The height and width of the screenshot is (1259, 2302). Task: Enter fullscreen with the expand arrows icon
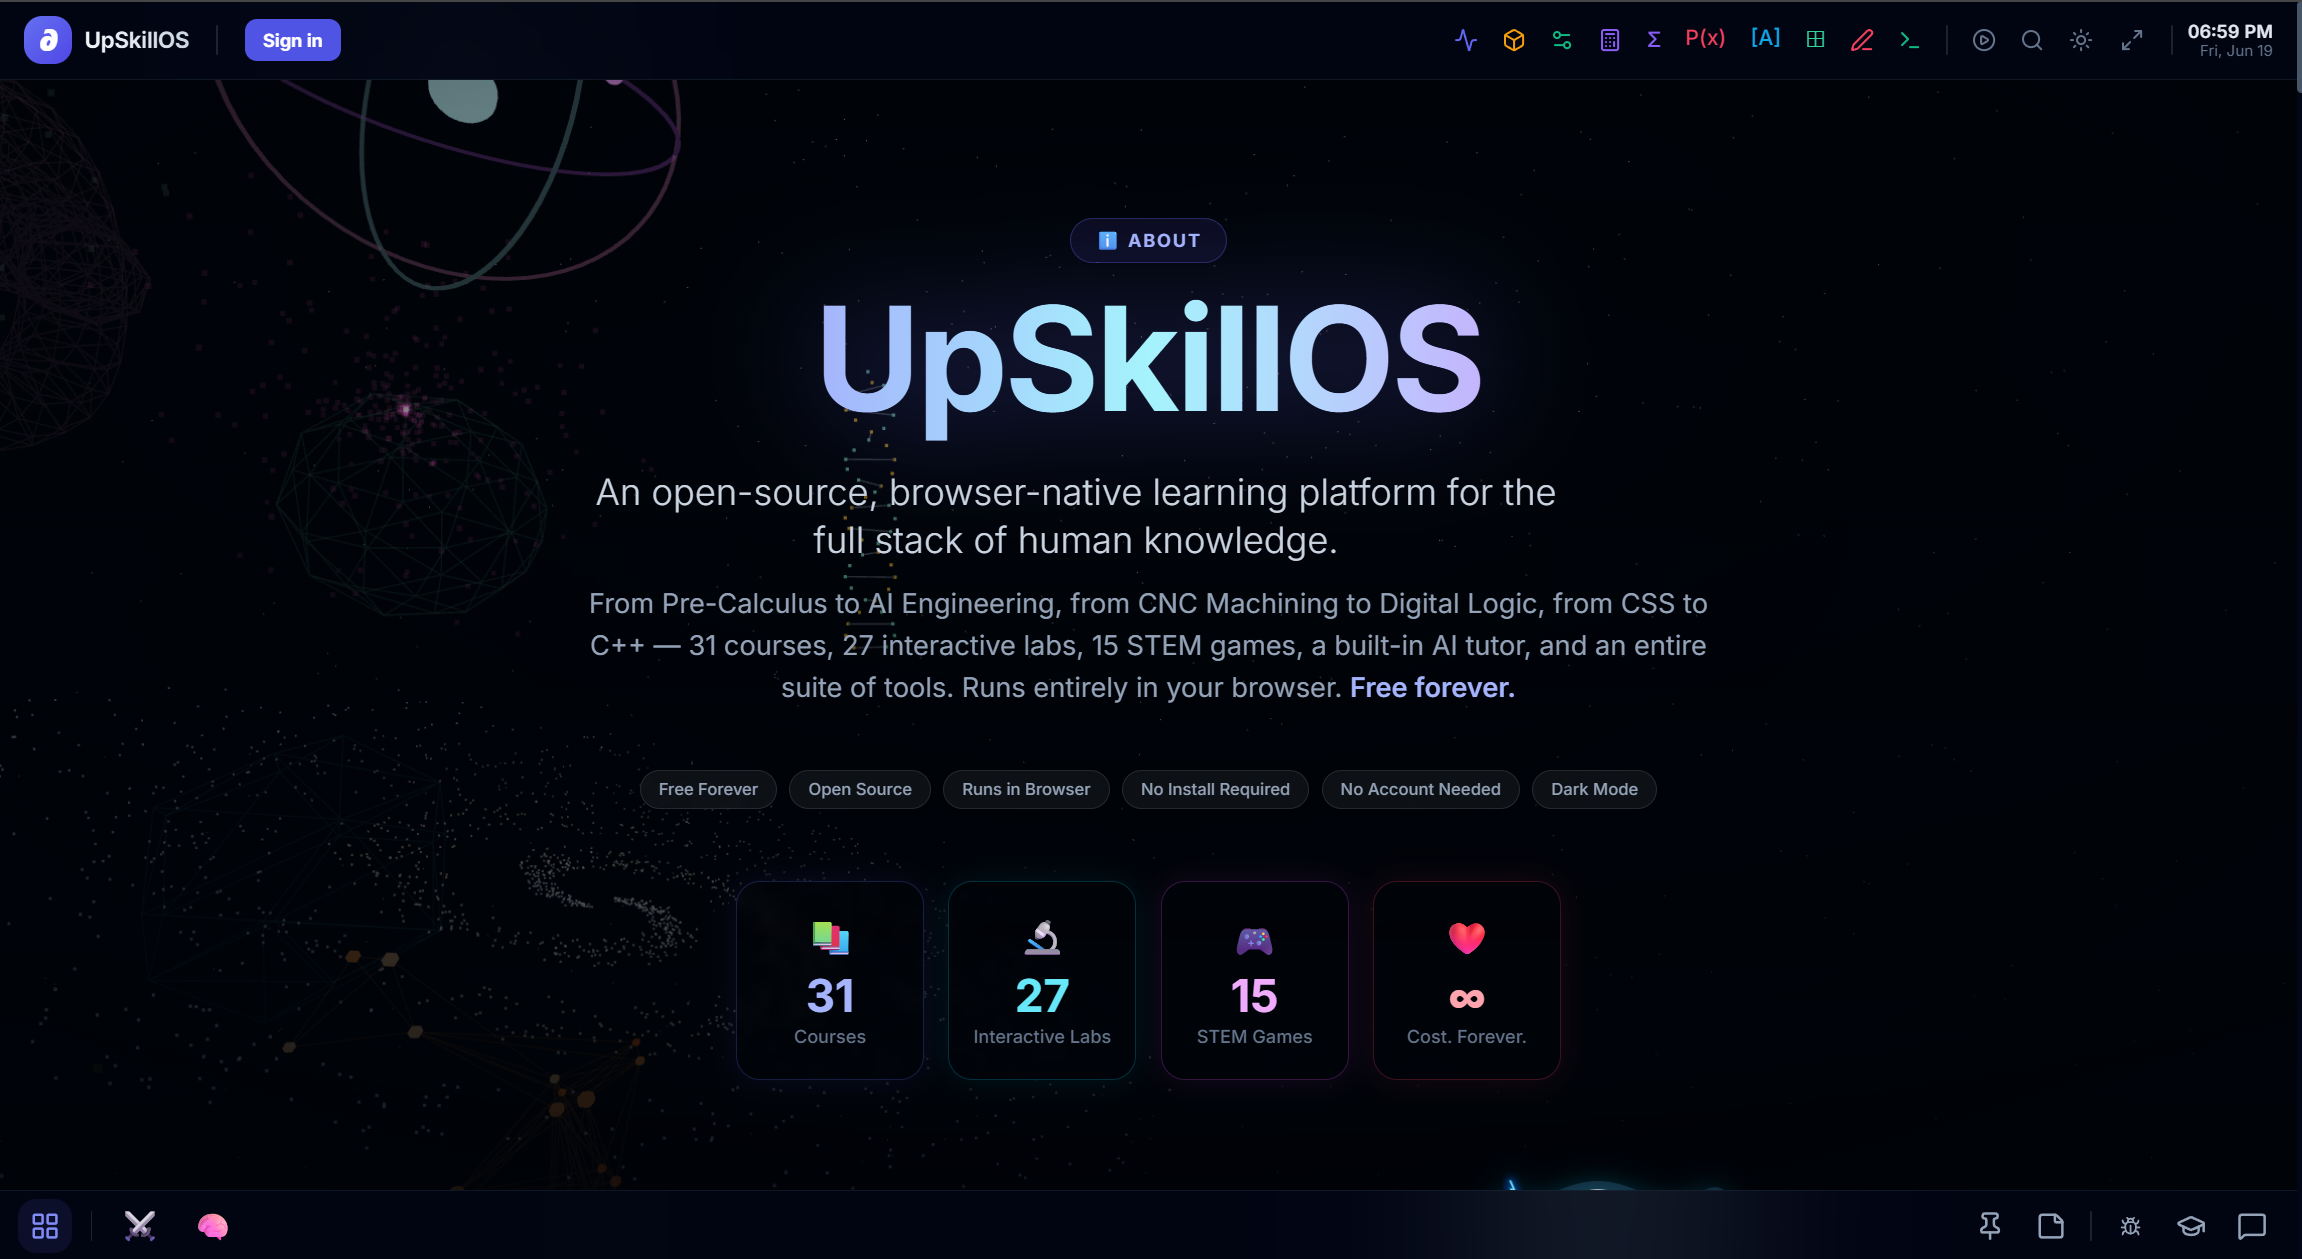[2132, 40]
